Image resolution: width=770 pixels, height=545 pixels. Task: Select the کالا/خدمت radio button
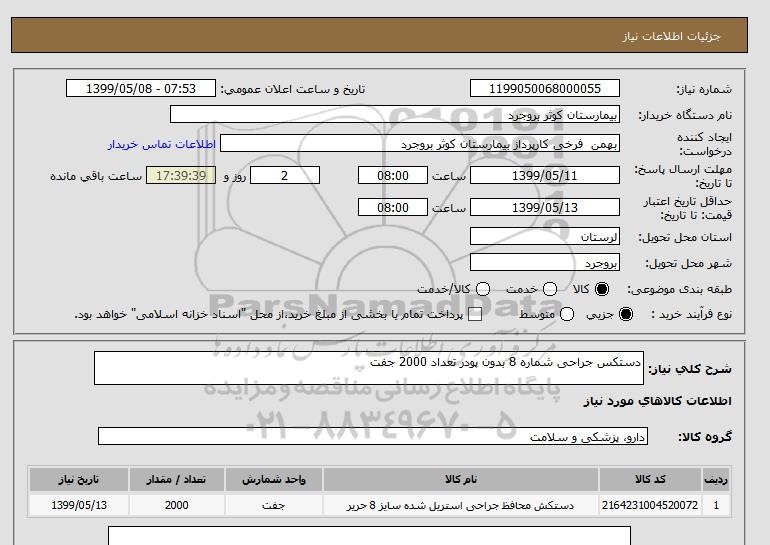point(483,289)
